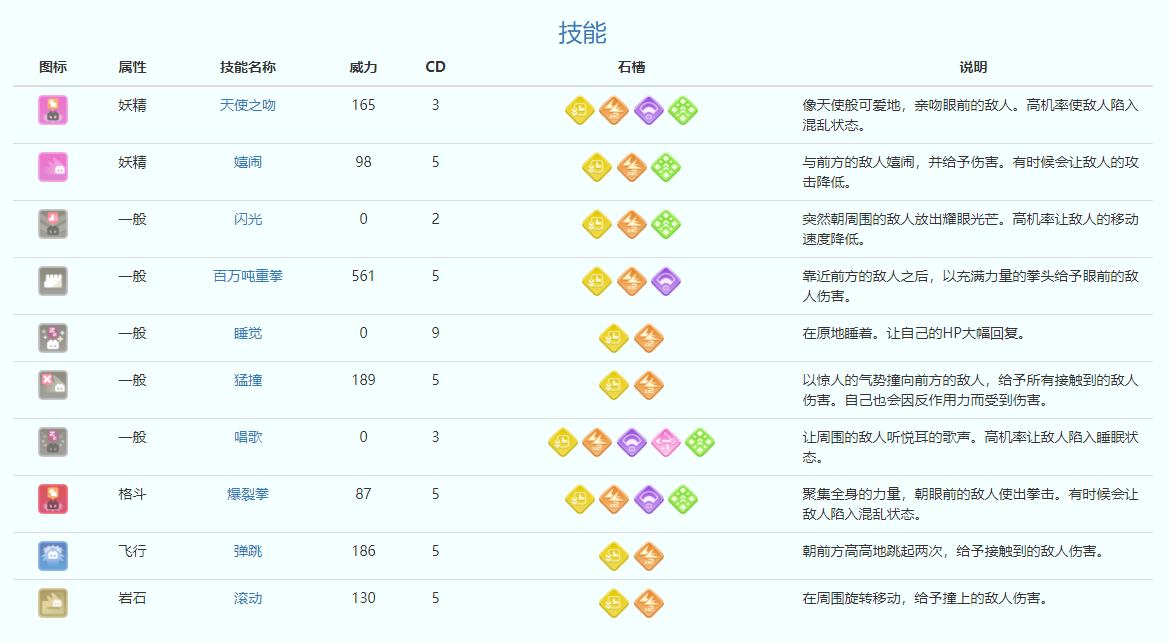Click the pink stone slot in 唱歌 row
1169x643 pixels.
(666, 442)
